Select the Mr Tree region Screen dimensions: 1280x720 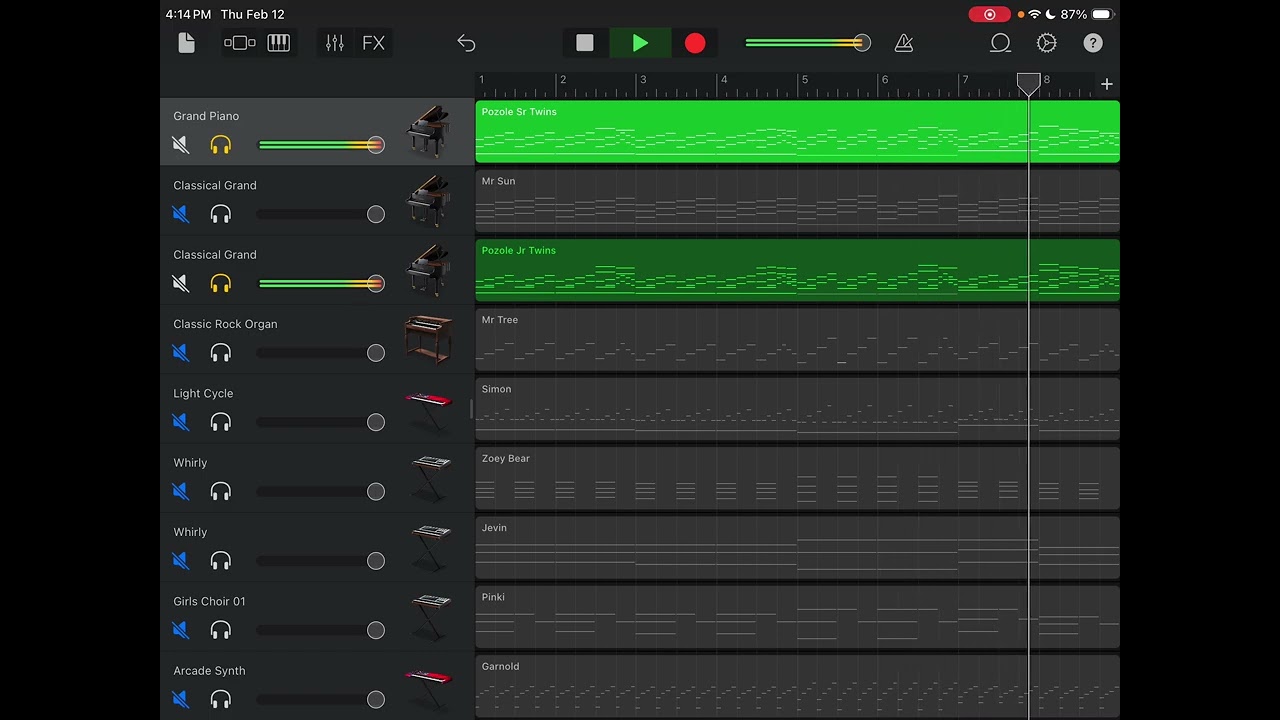[797, 339]
